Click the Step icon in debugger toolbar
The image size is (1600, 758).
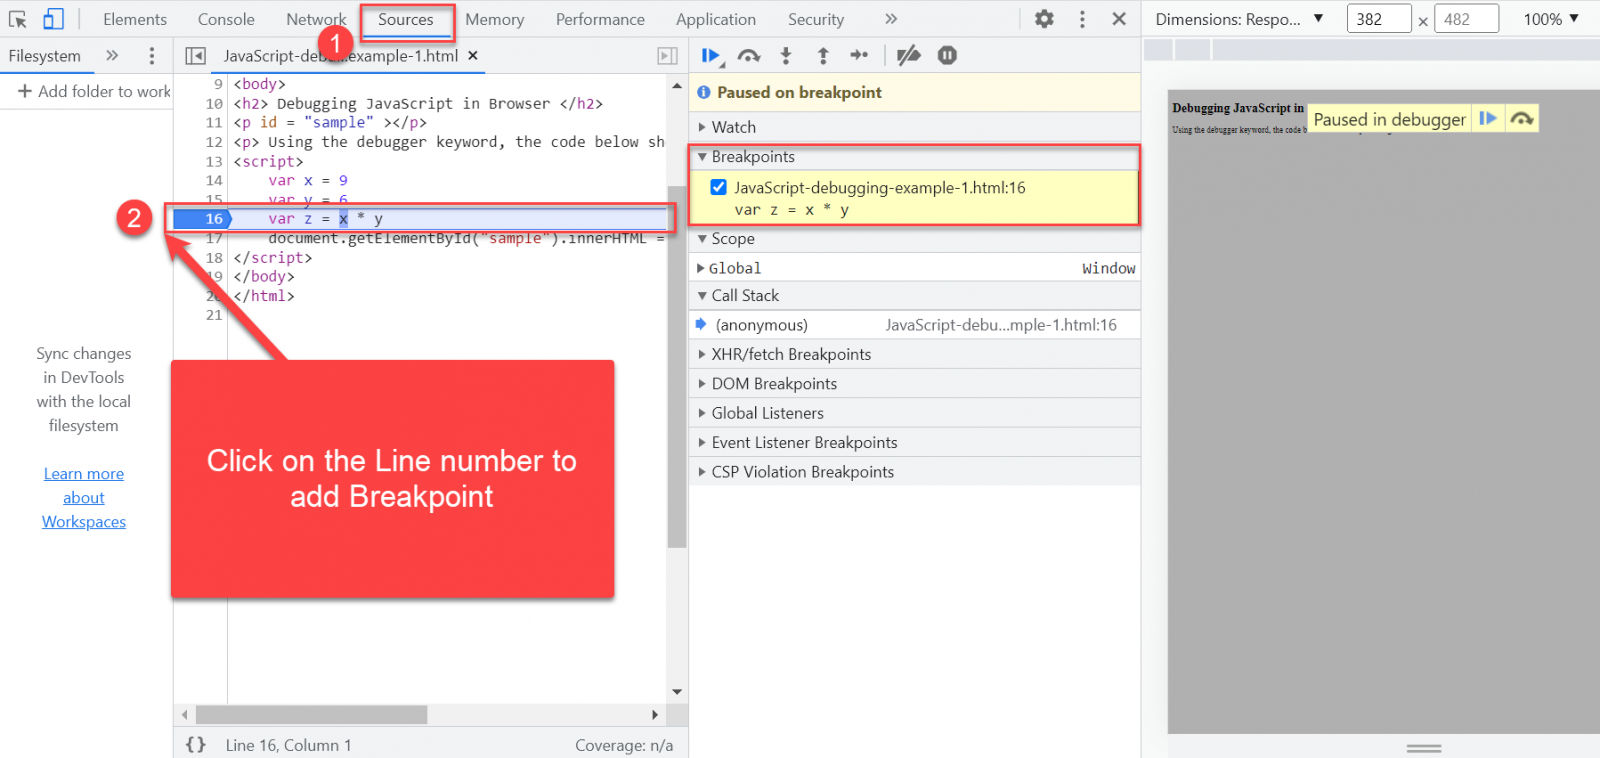tap(859, 56)
